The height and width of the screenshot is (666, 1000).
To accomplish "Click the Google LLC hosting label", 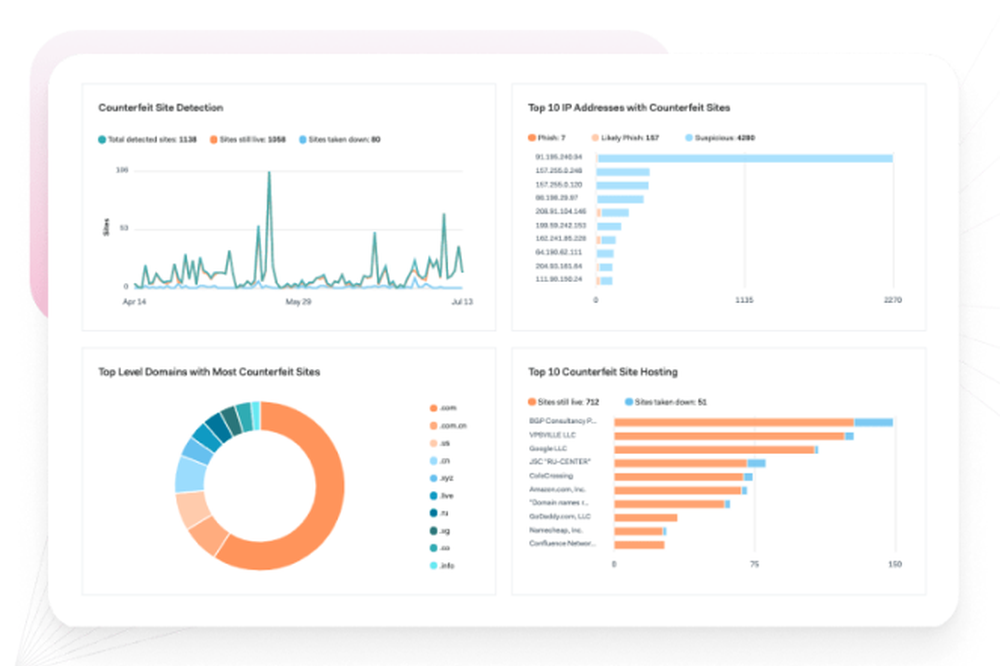I will click(548, 448).
